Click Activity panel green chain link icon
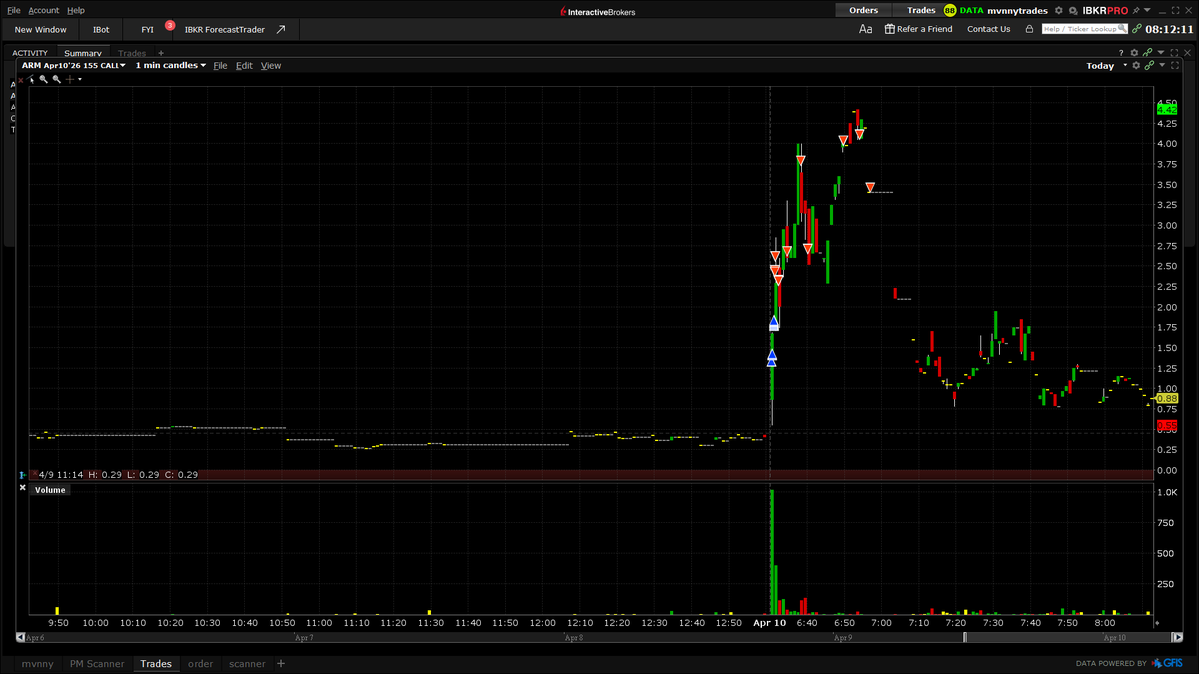Viewport: 1199px width, 674px height. [1148, 54]
